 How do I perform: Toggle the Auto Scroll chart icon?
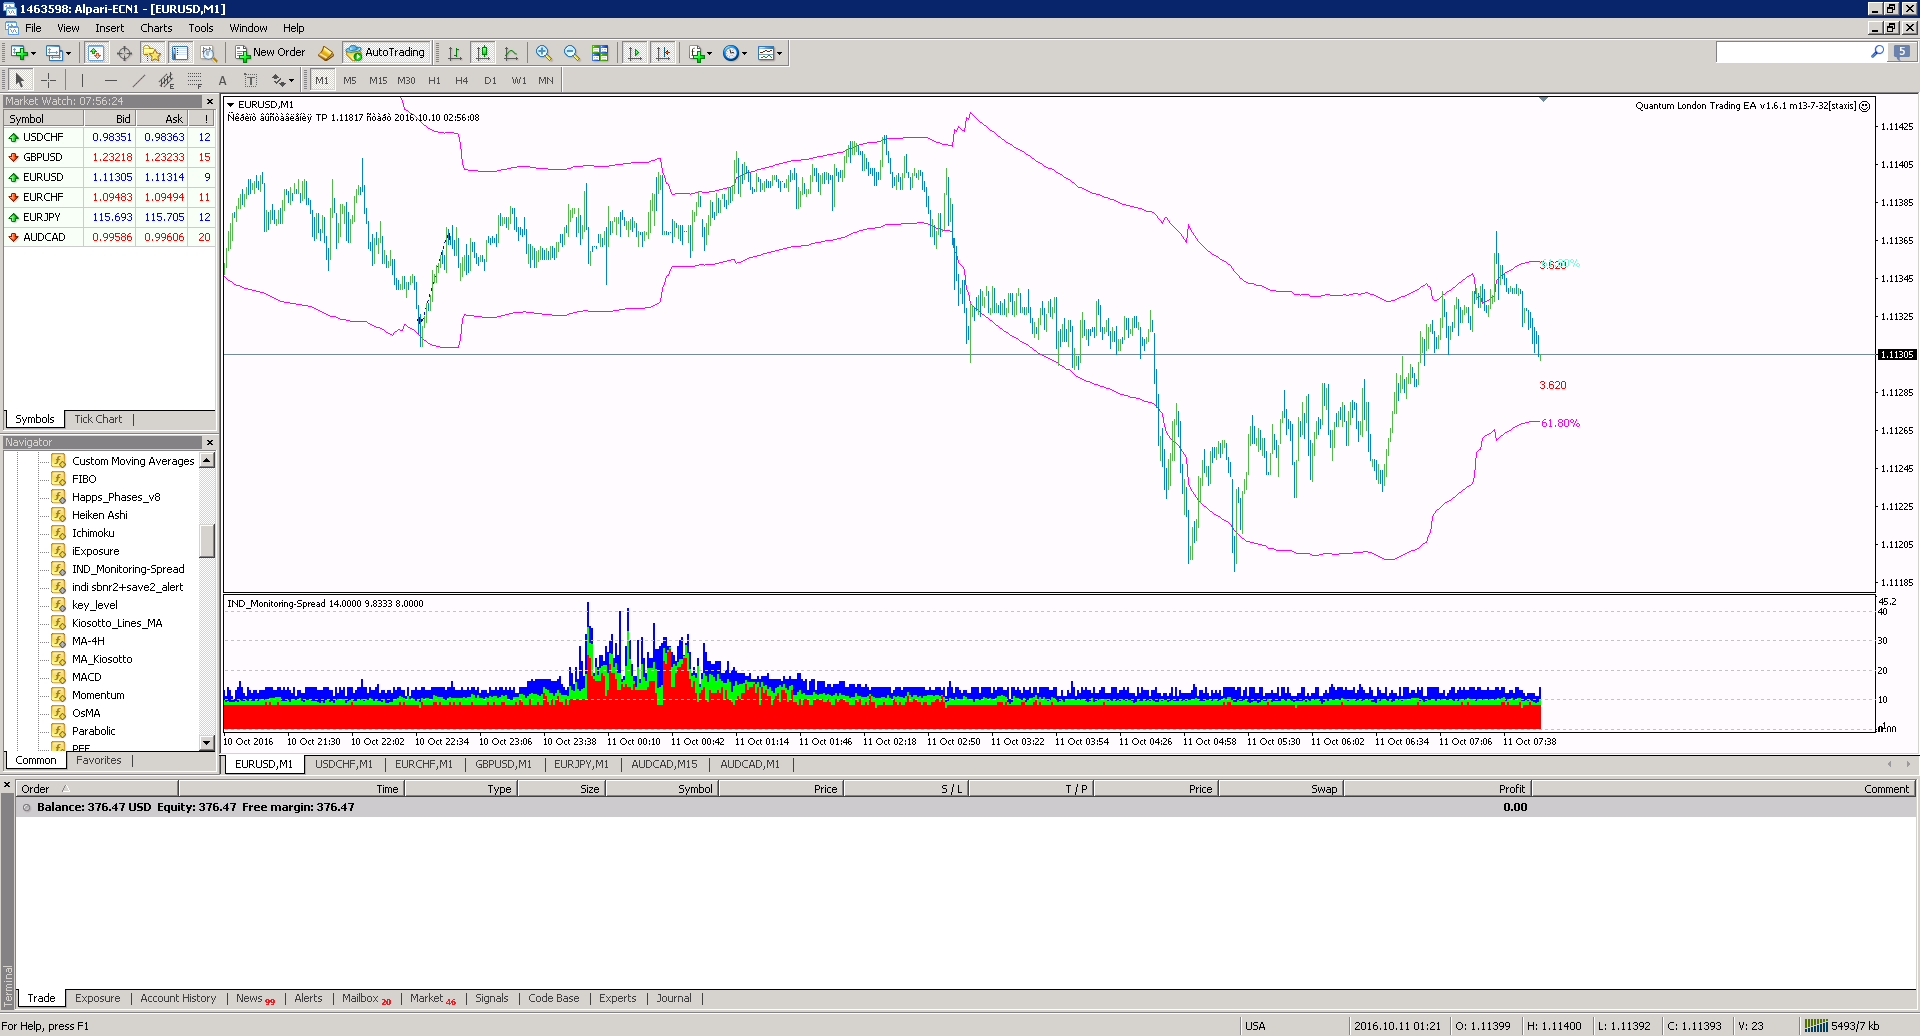pyautogui.click(x=634, y=53)
